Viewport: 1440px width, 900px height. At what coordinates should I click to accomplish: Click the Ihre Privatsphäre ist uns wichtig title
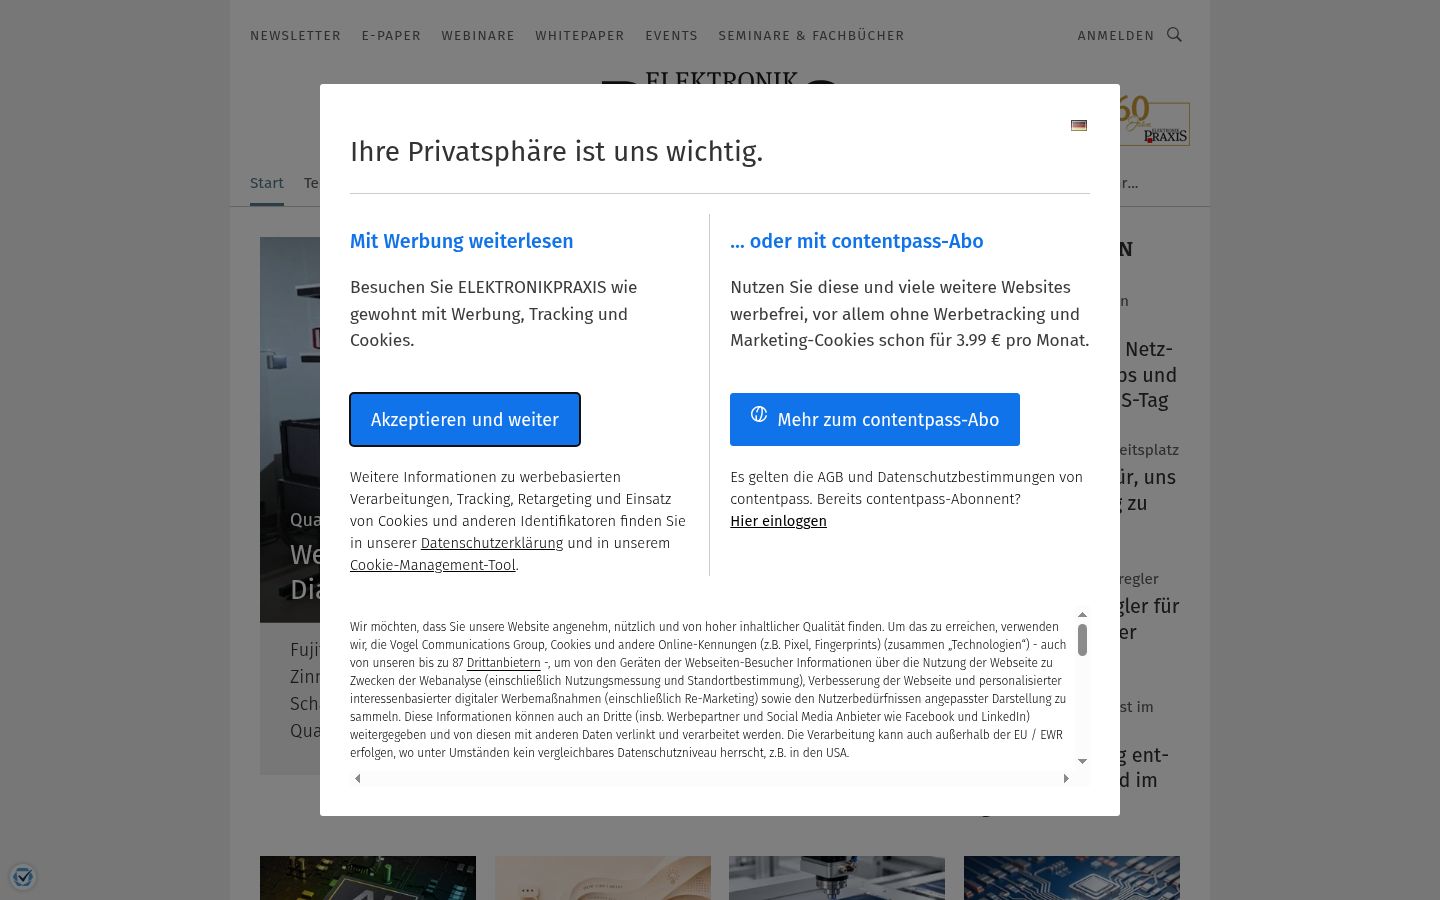(556, 151)
